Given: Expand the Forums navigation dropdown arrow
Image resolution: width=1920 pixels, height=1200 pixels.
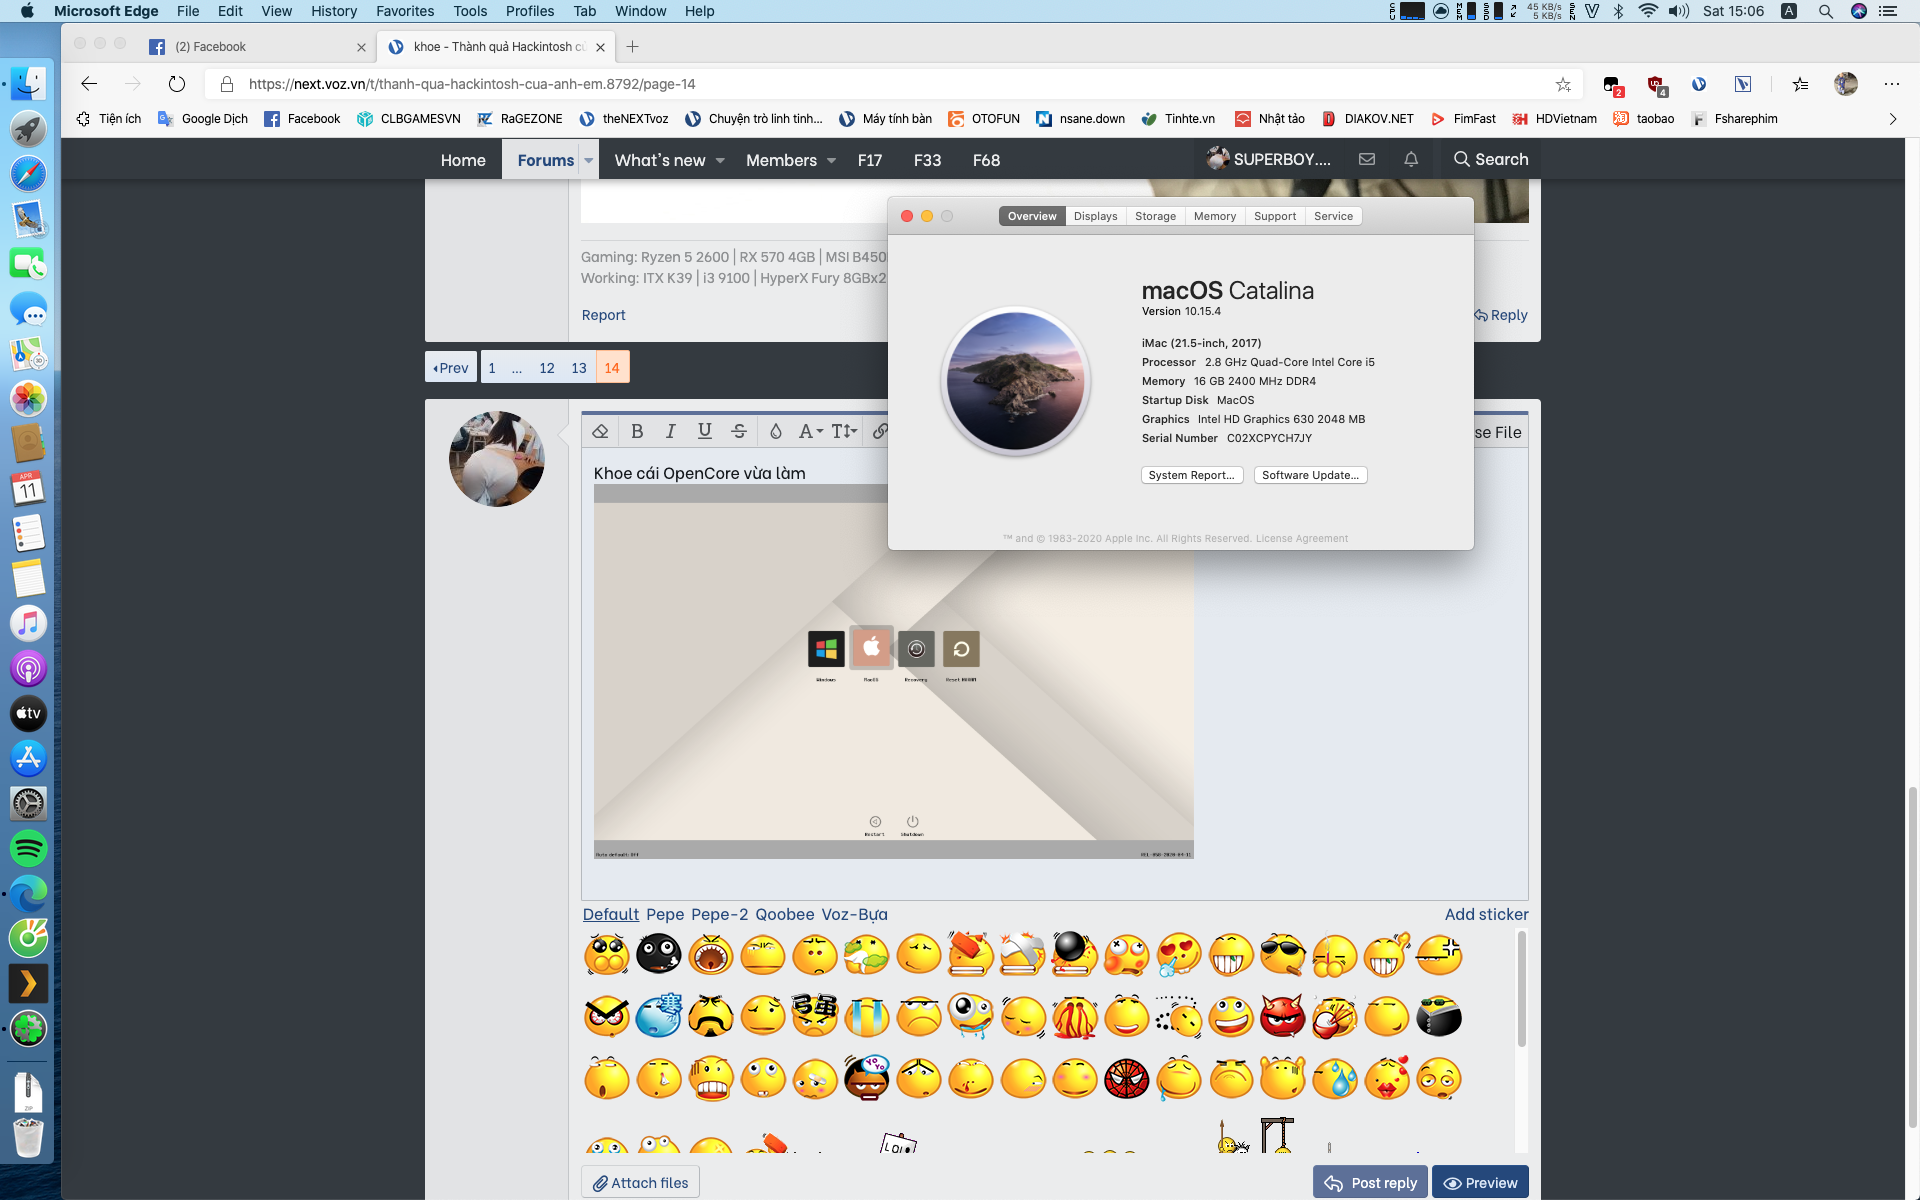Looking at the screenshot, I should [589, 160].
